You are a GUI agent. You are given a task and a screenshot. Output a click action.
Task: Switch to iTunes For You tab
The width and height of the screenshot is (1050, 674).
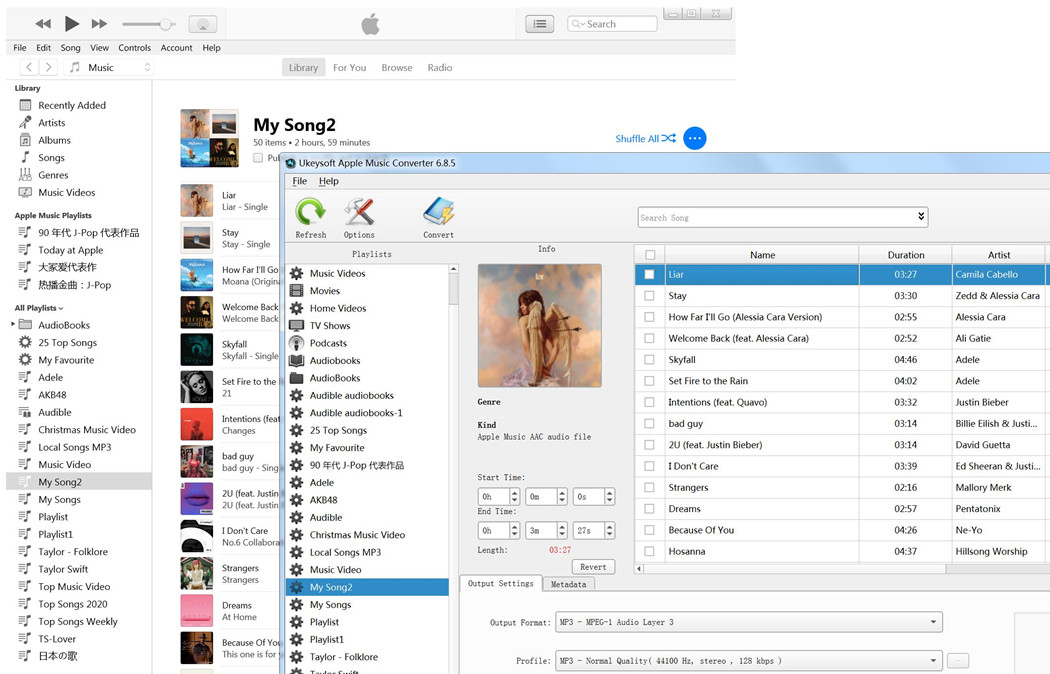click(350, 68)
